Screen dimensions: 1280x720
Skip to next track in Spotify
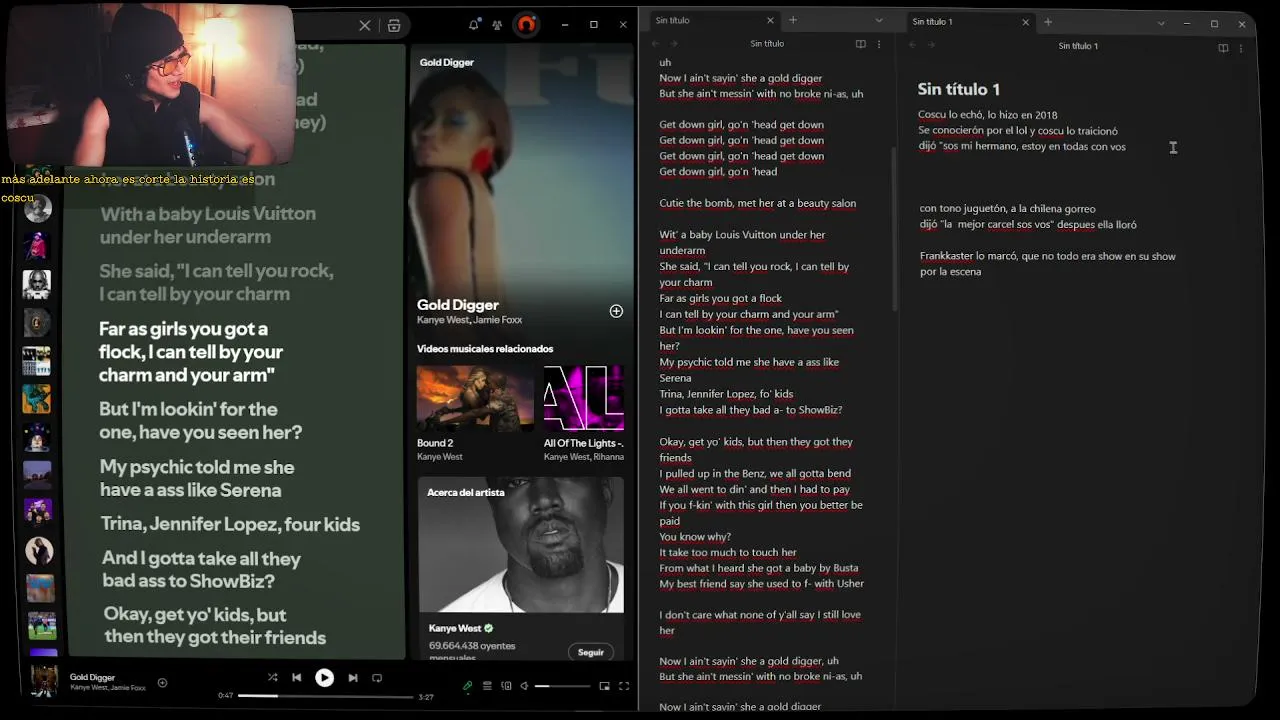click(353, 677)
